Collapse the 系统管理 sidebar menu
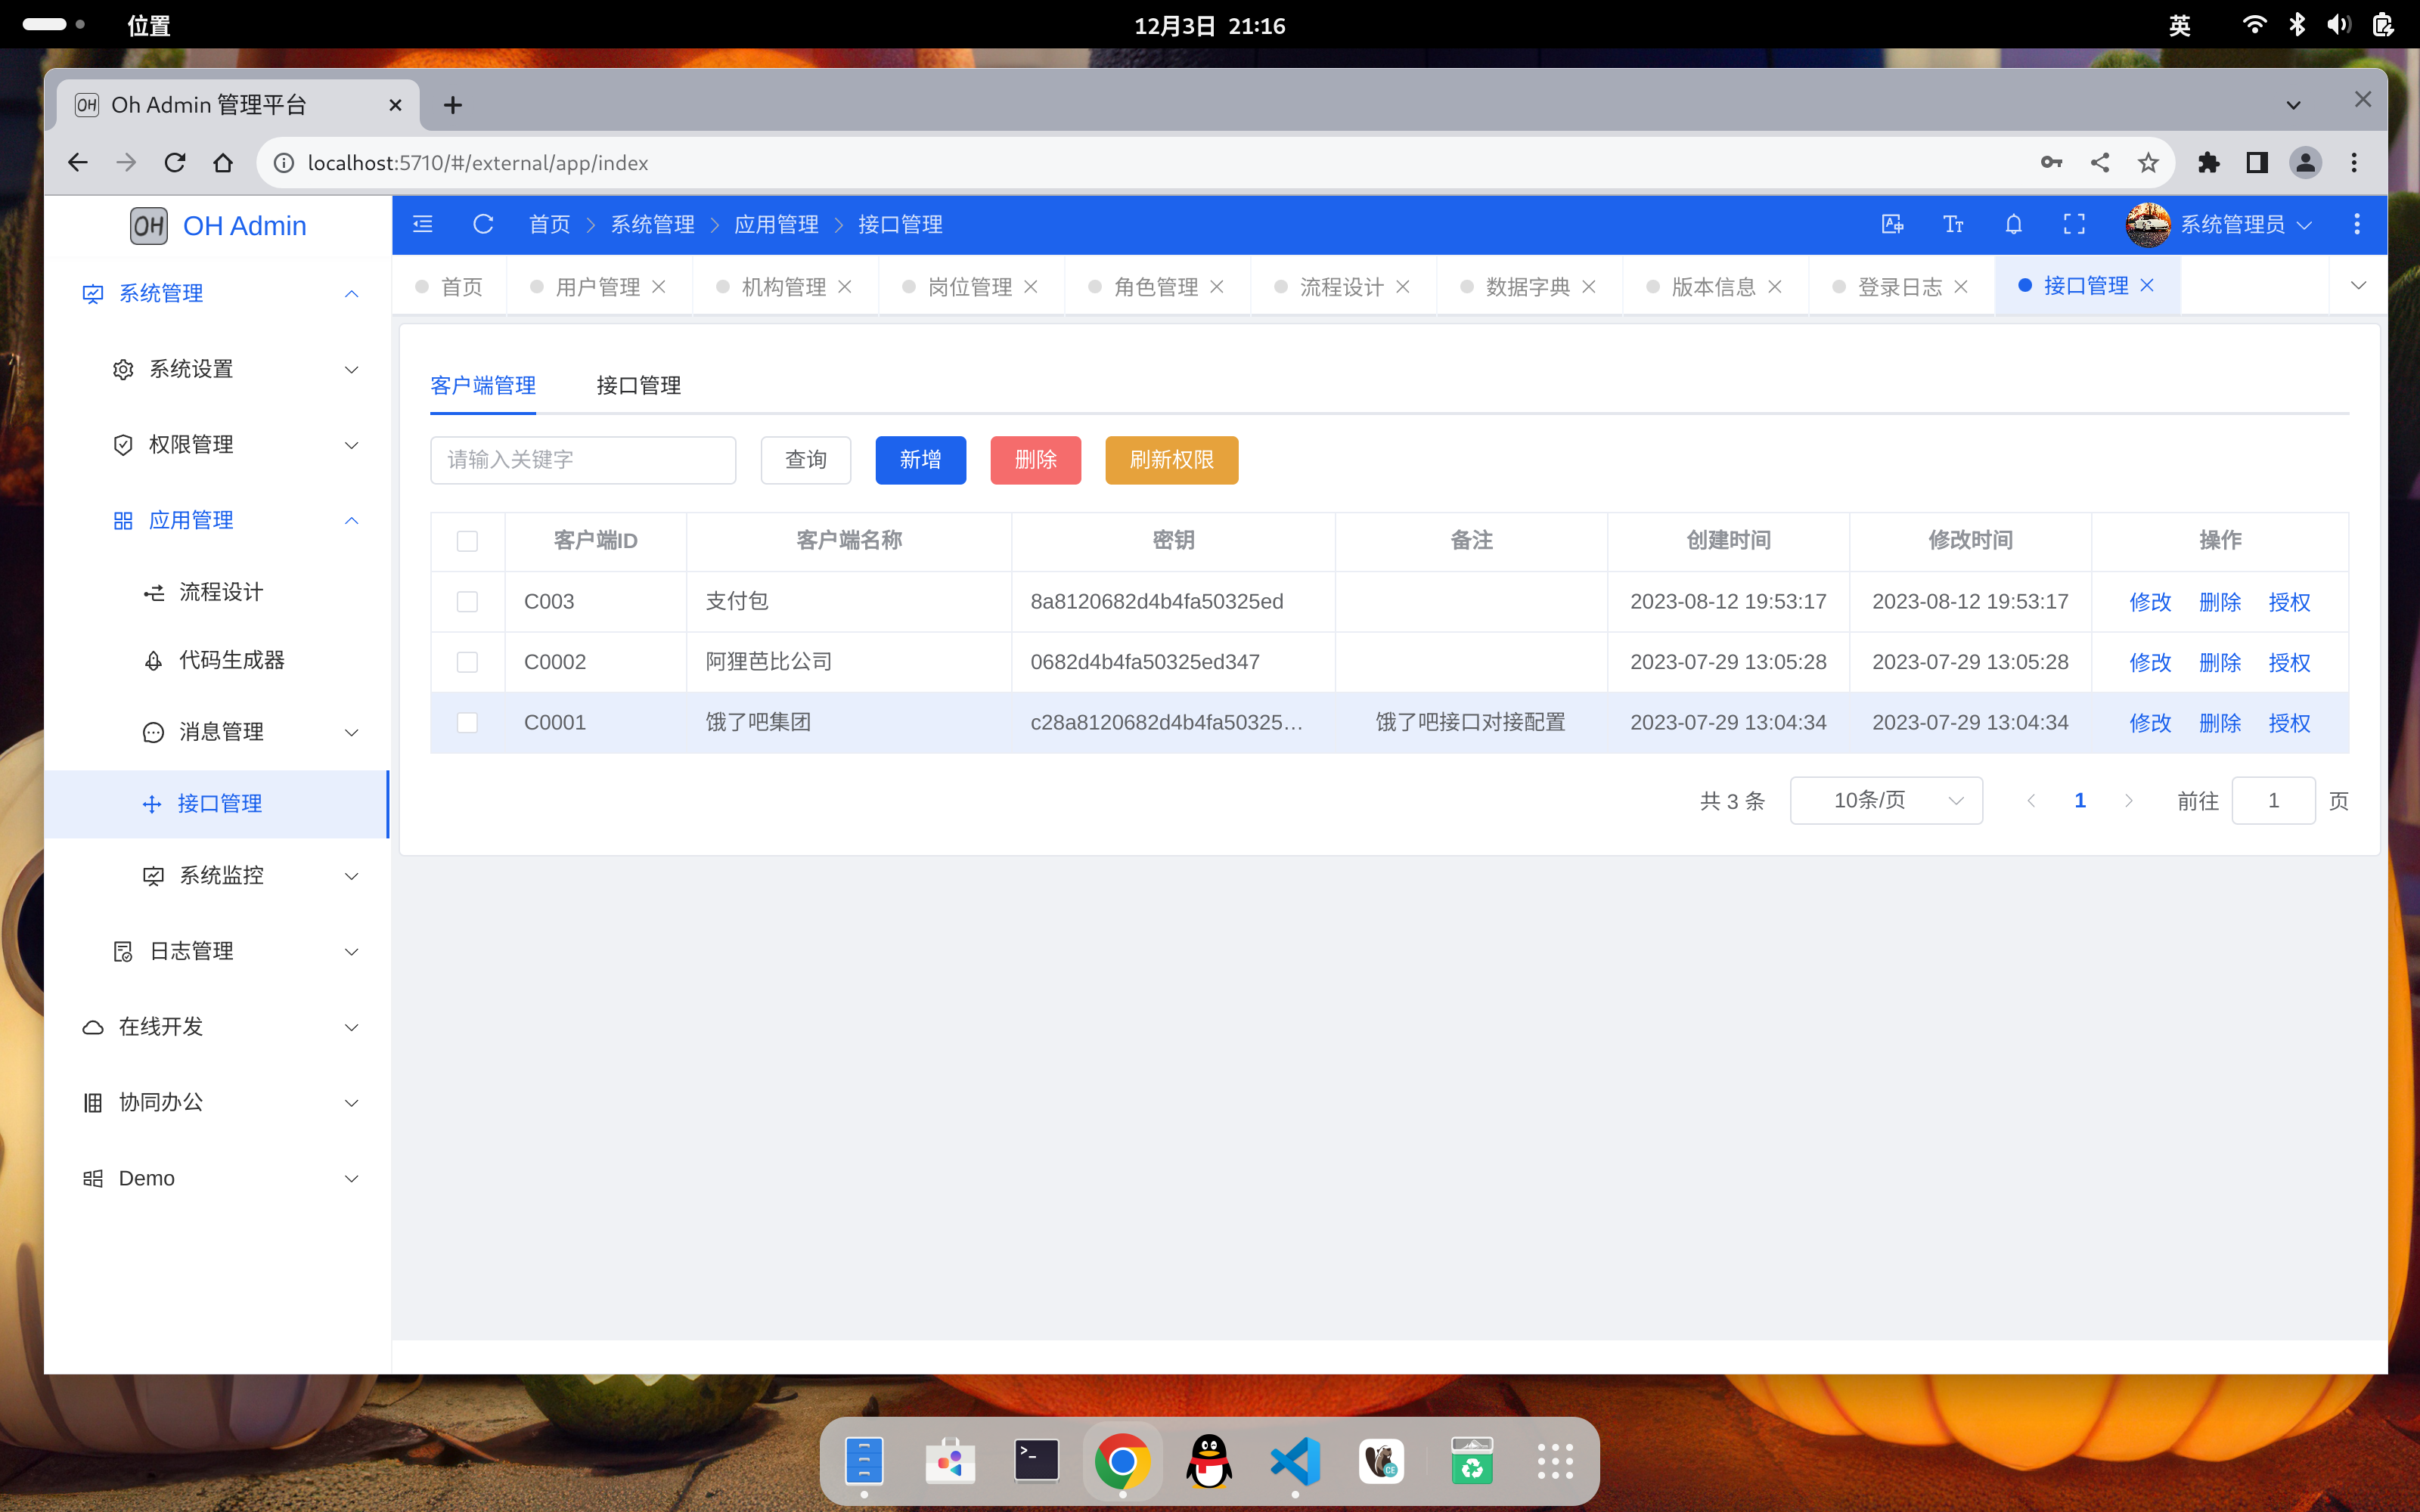The height and width of the screenshot is (1512, 2420). point(217,293)
